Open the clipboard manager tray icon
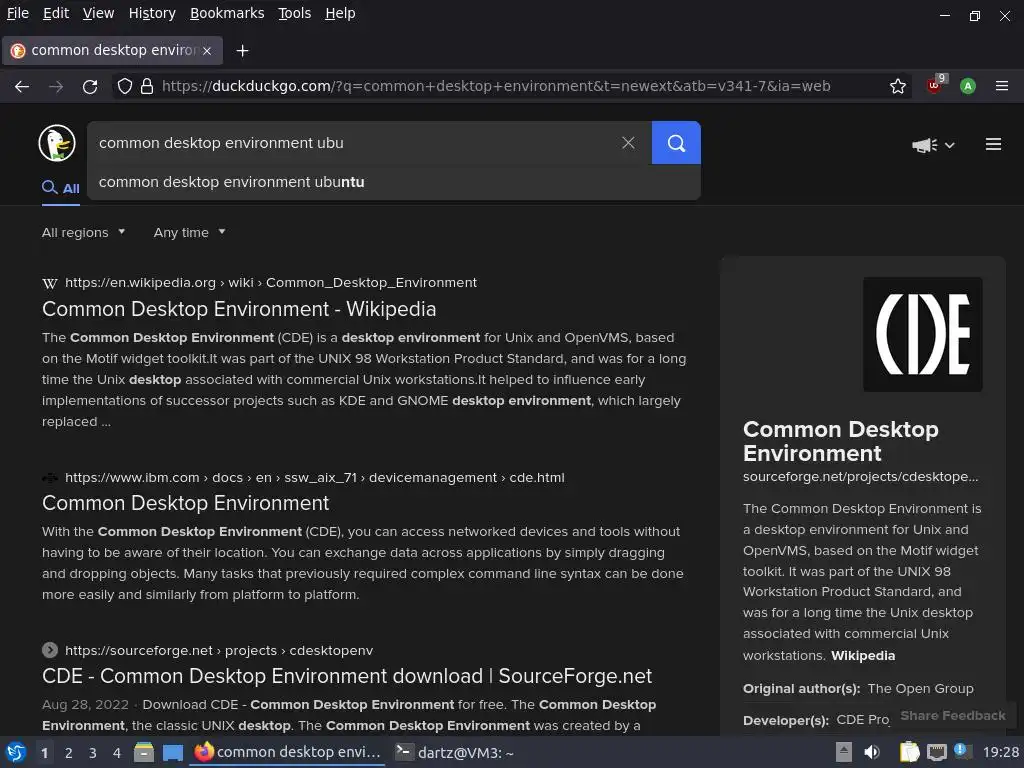 [x=909, y=752]
